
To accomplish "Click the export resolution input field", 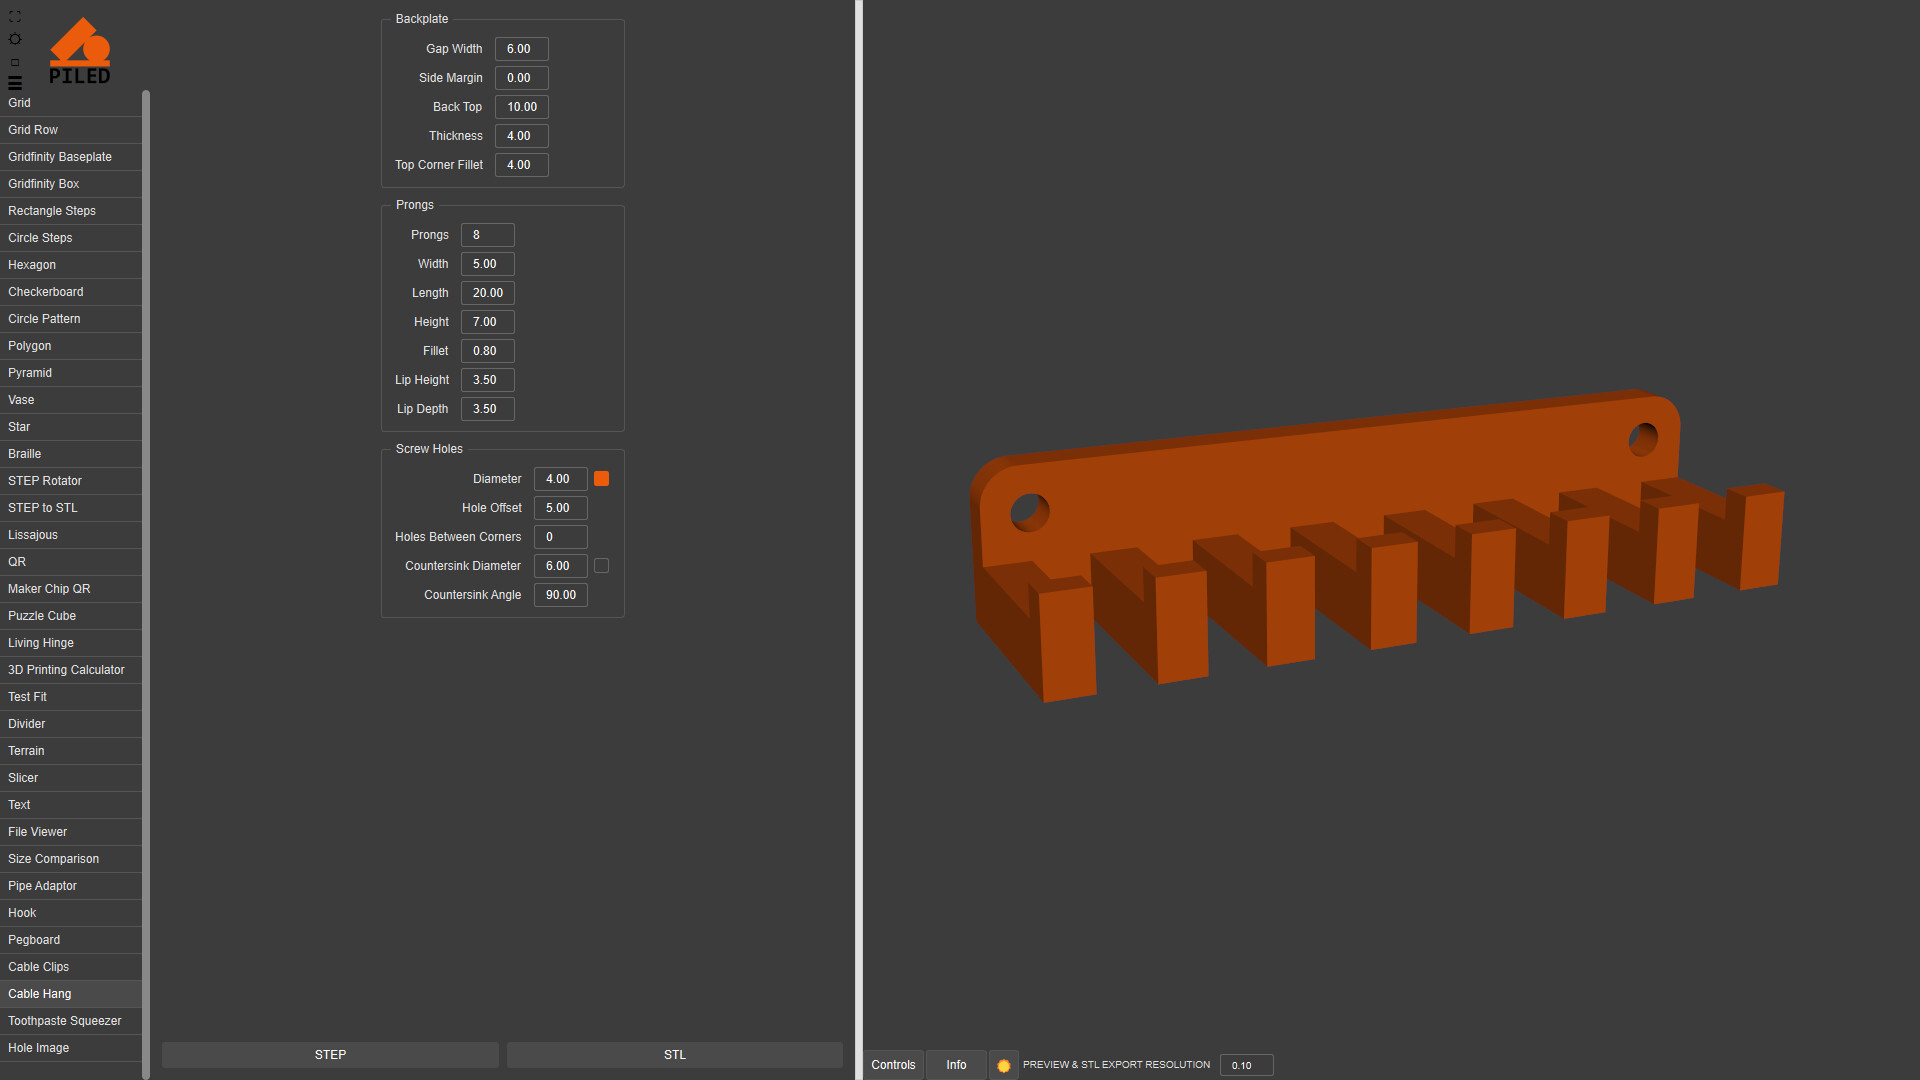I will 1246,1065.
